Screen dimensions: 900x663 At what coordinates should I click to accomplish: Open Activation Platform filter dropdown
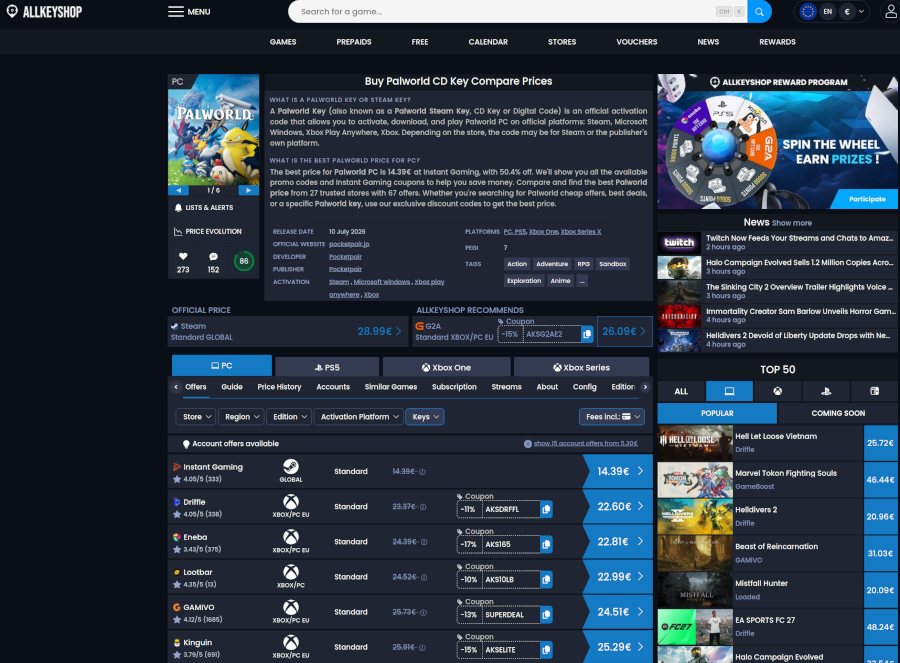[x=359, y=417]
